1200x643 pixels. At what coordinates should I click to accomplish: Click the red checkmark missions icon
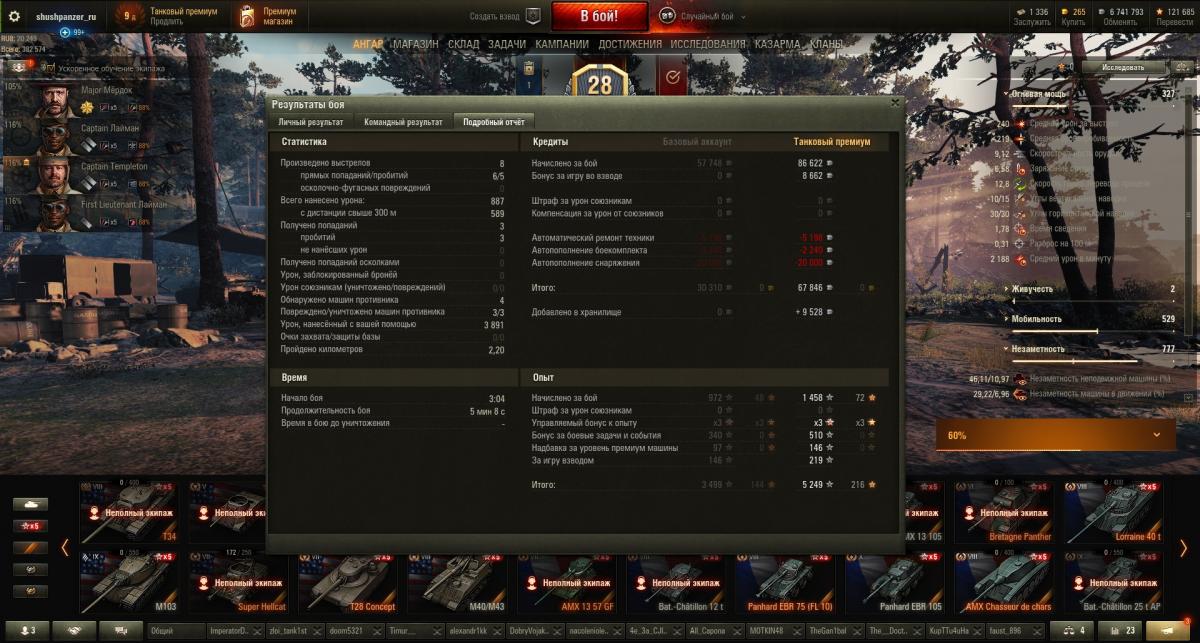672,77
